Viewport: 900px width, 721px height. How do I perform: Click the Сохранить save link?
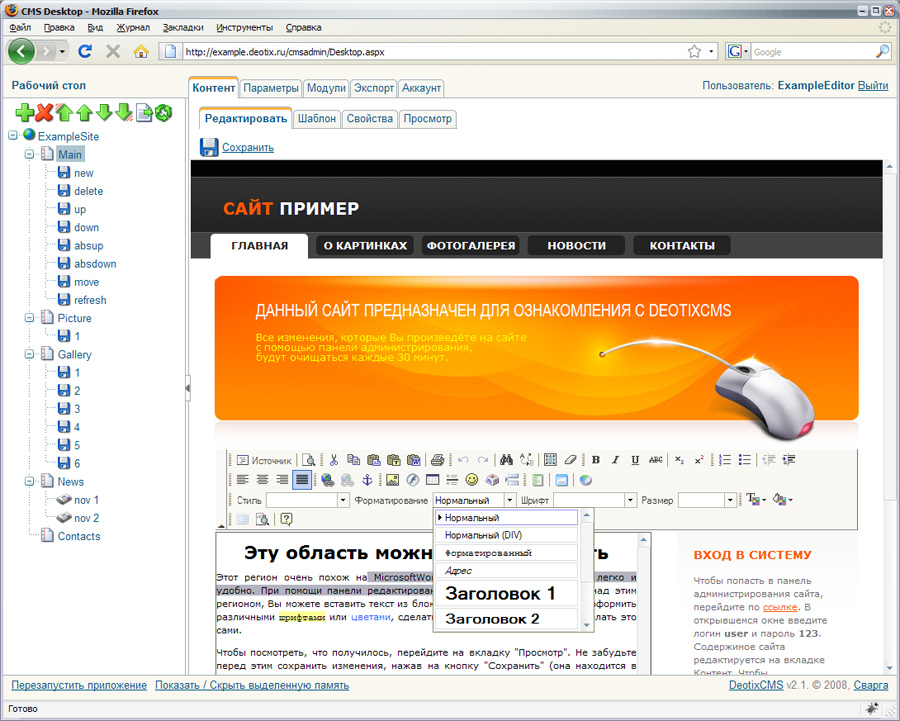click(x=247, y=147)
